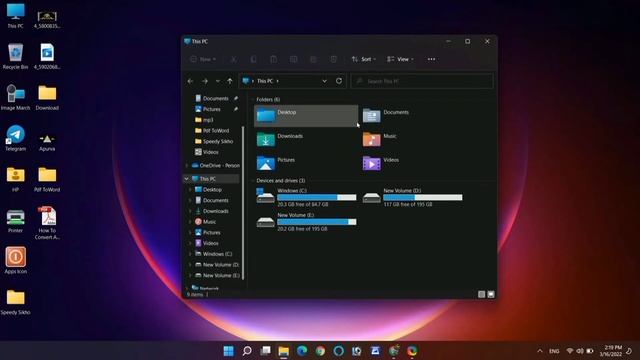Screen dimensions: 640x360
Task: Open the Apps Icon desktop shortcut
Action: [x=16, y=260]
